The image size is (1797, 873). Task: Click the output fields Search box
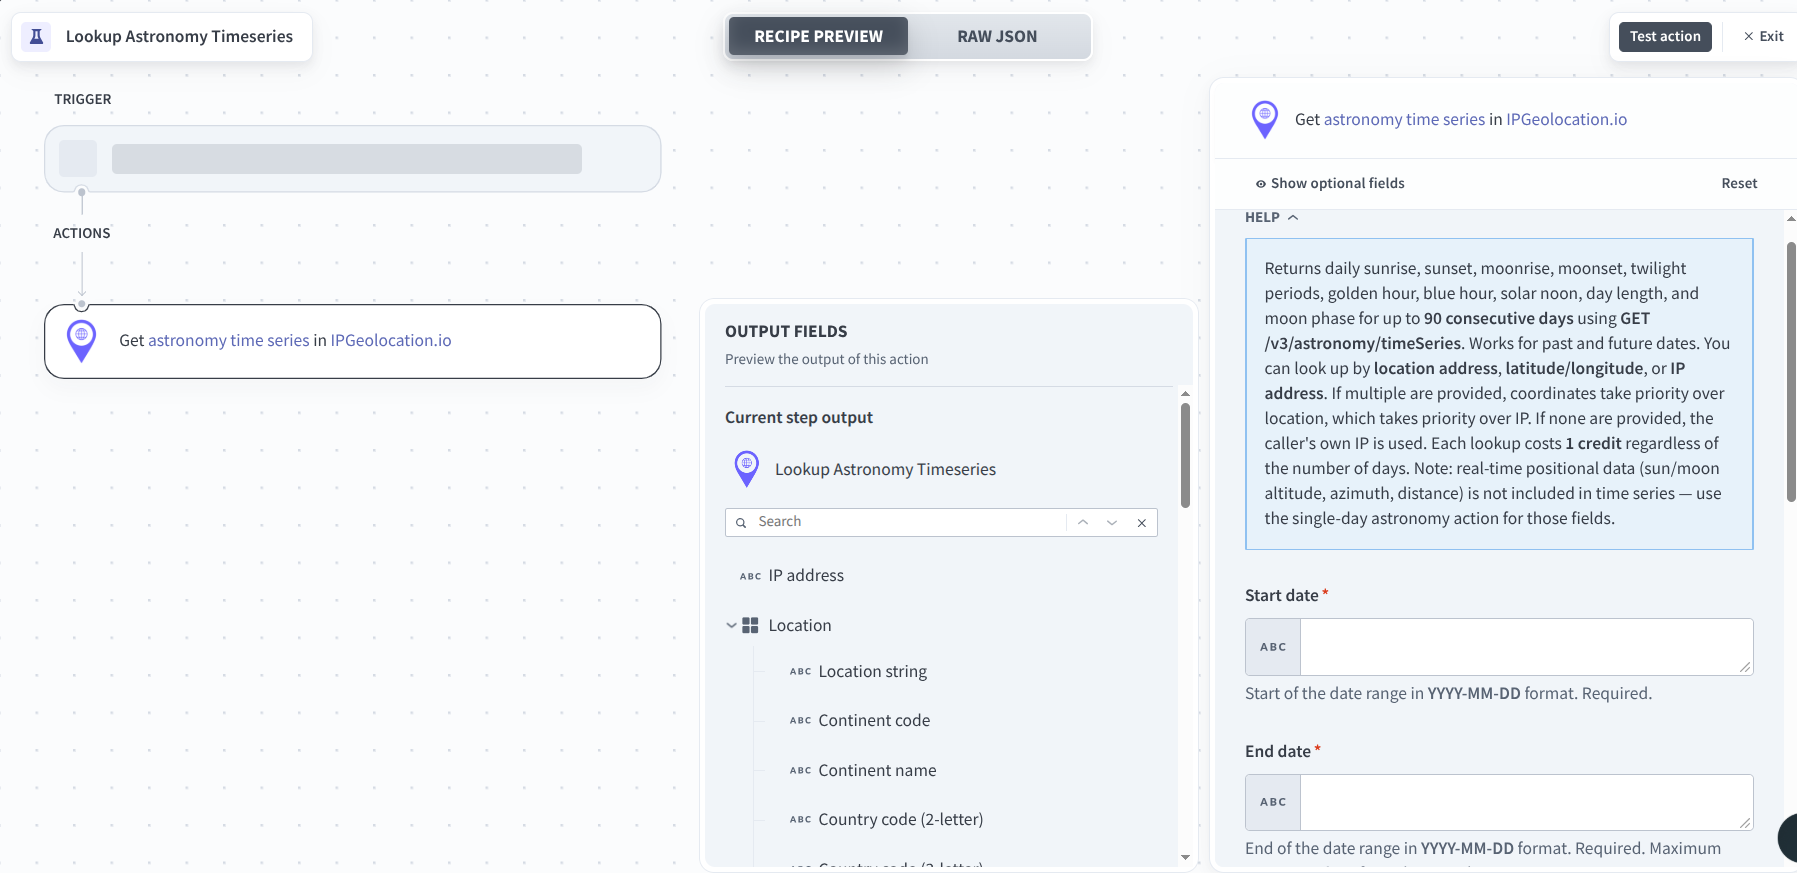click(910, 522)
